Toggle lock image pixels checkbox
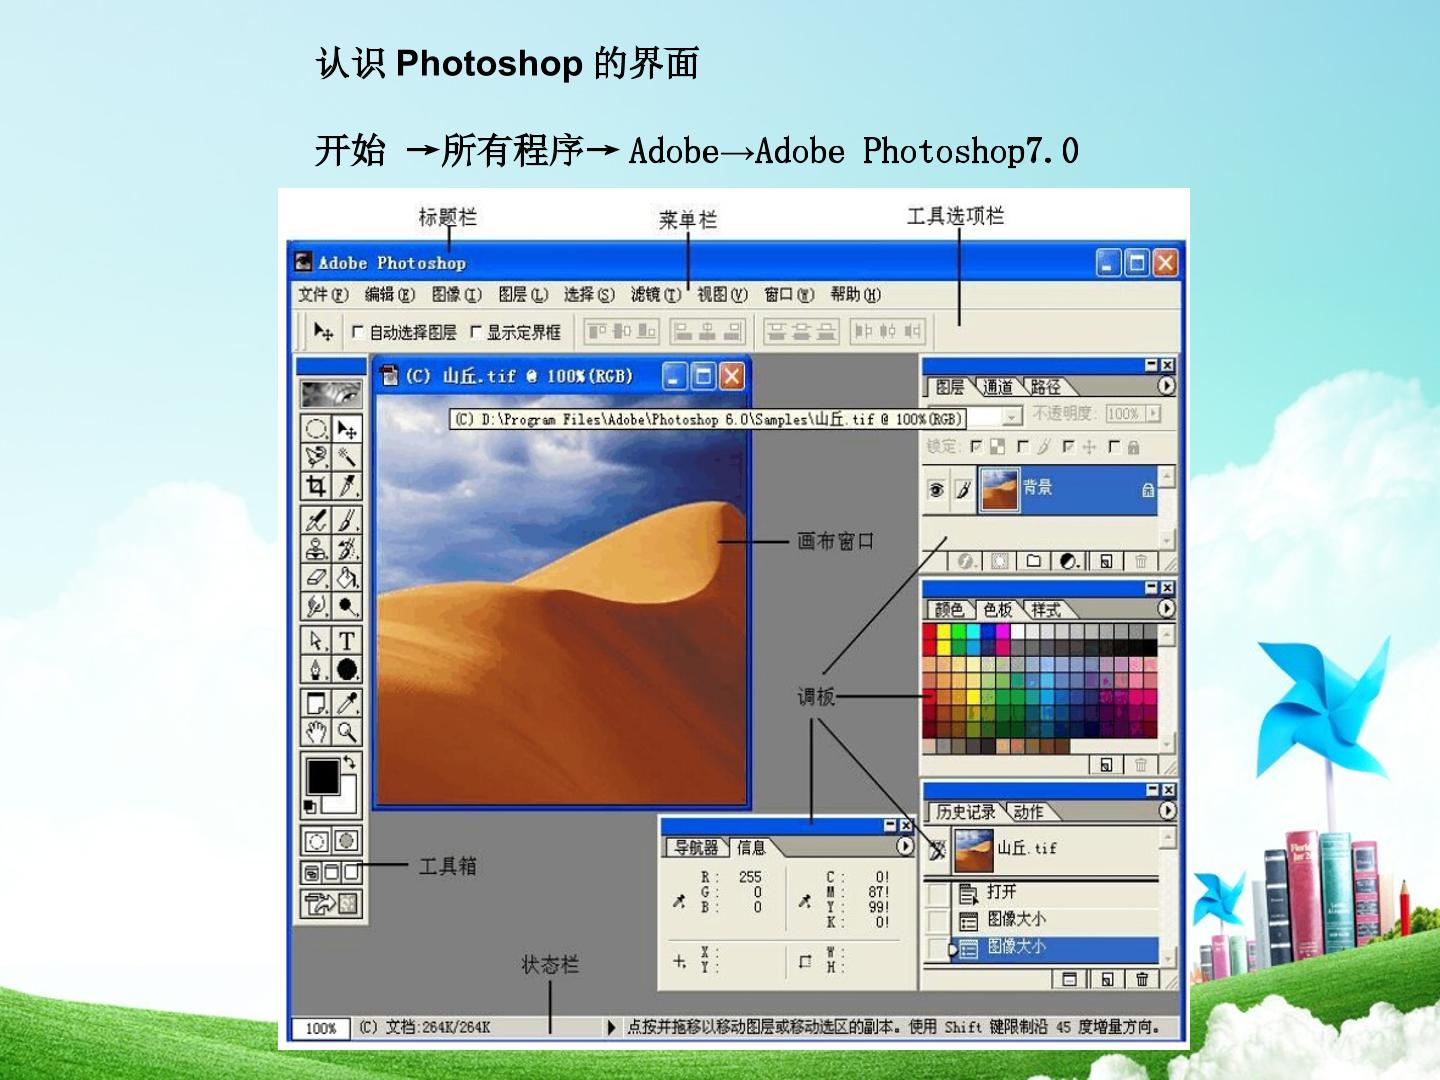 pos(1023,447)
